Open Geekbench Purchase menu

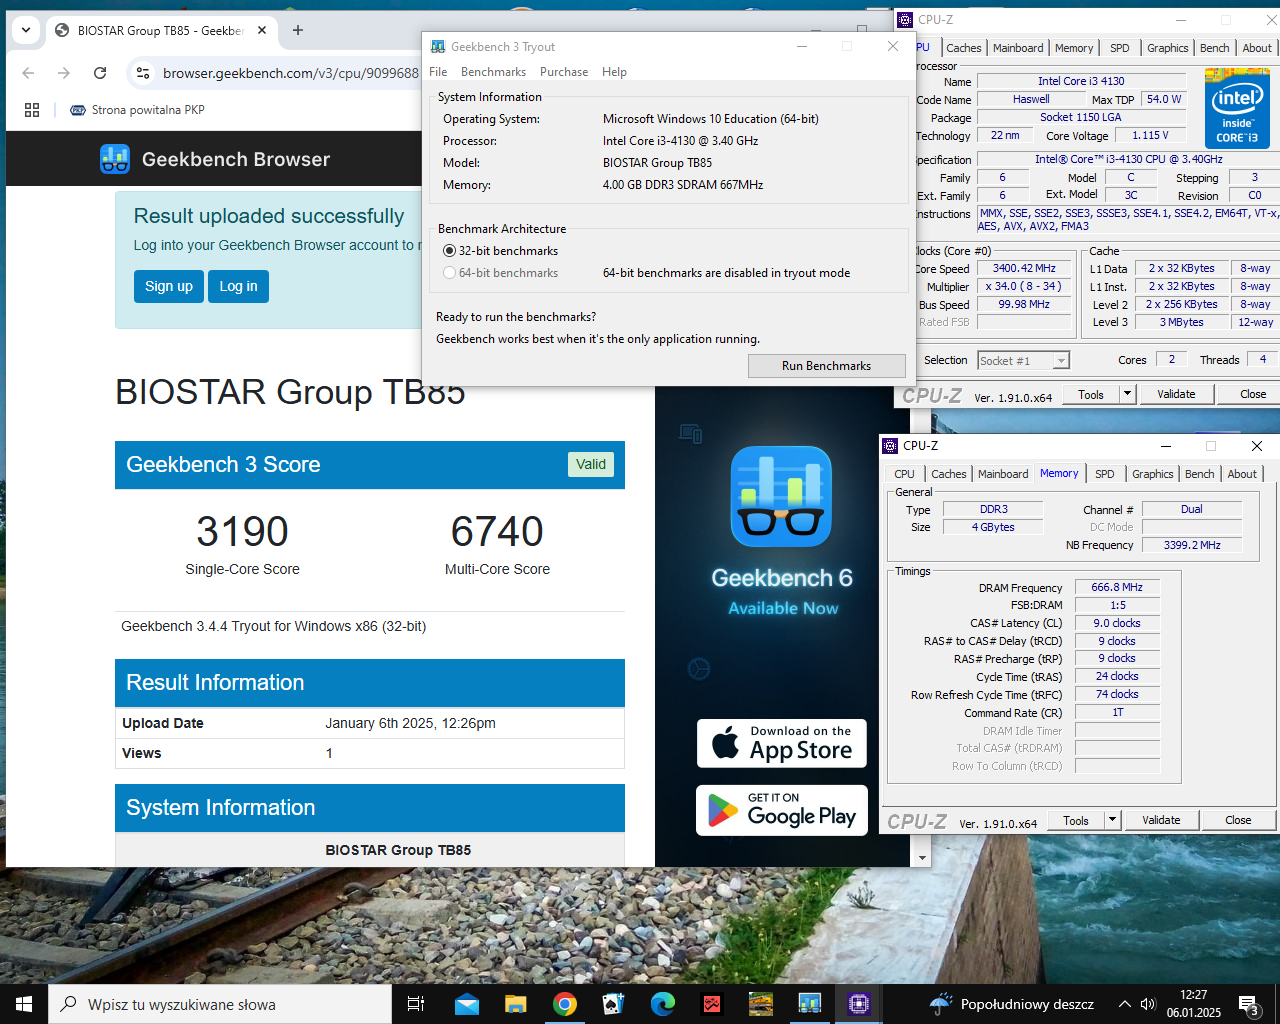click(x=564, y=72)
